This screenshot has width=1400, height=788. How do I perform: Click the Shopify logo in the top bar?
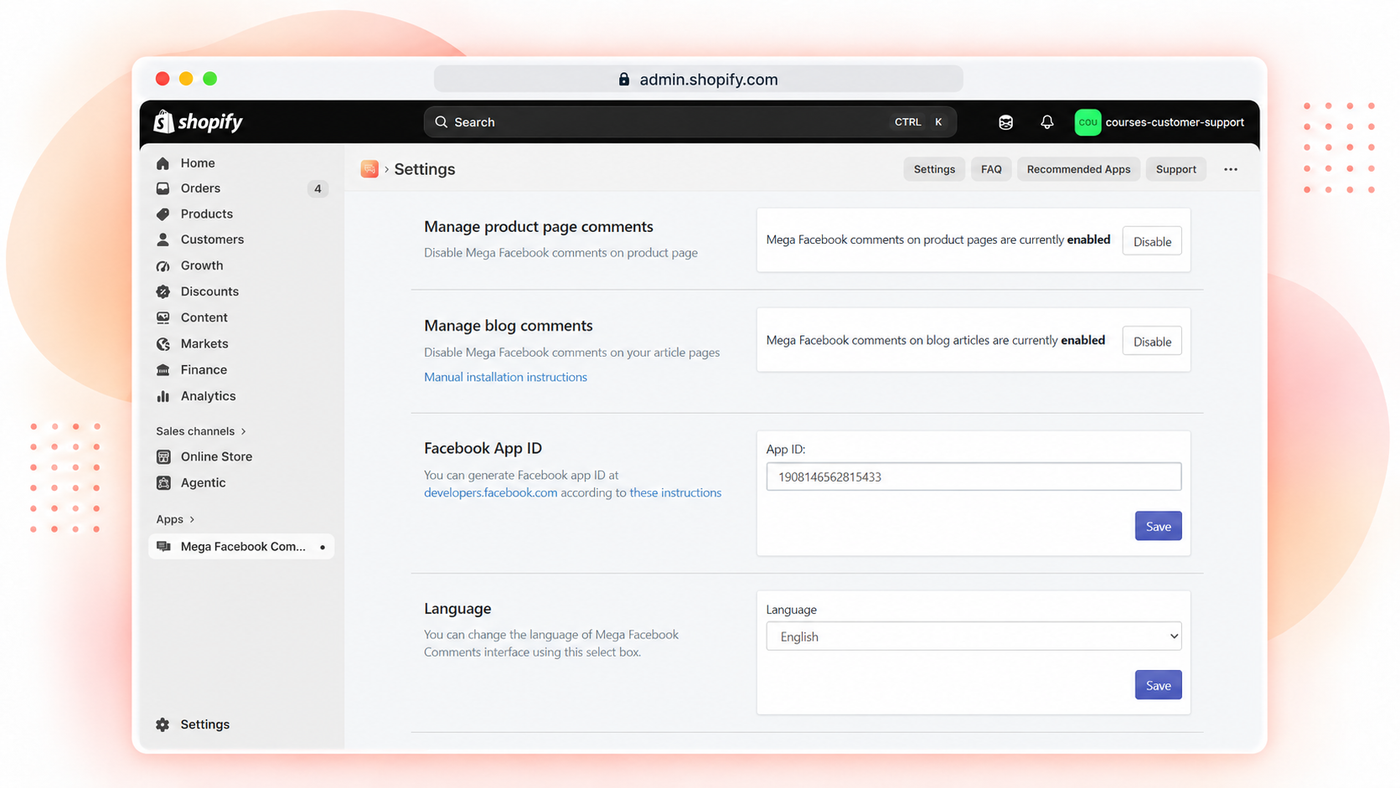pyautogui.click(x=198, y=122)
